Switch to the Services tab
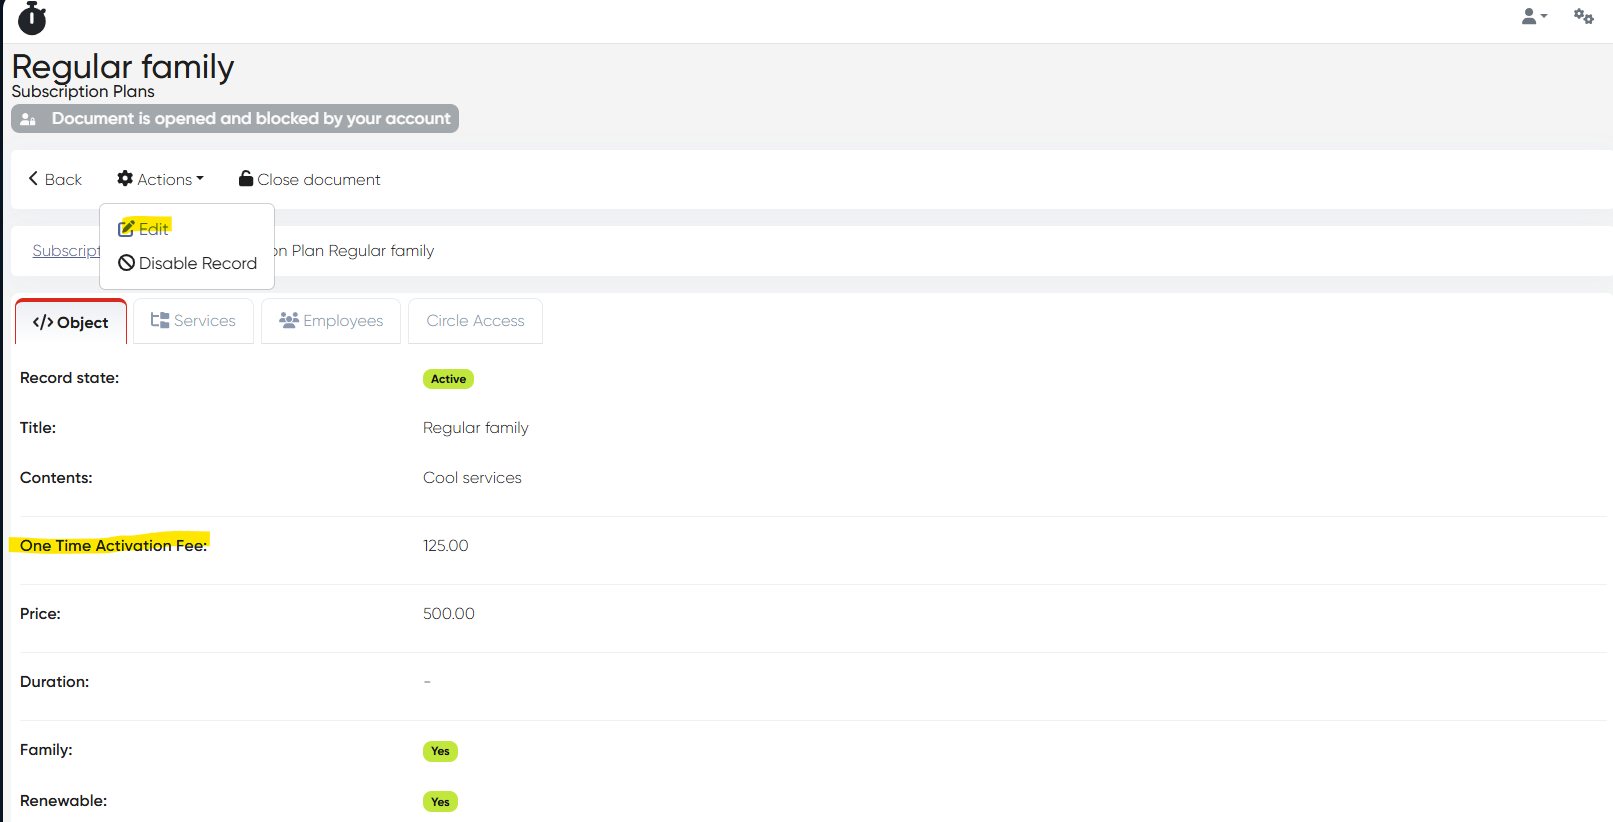The height and width of the screenshot is (822, 1613). (193, 321)
